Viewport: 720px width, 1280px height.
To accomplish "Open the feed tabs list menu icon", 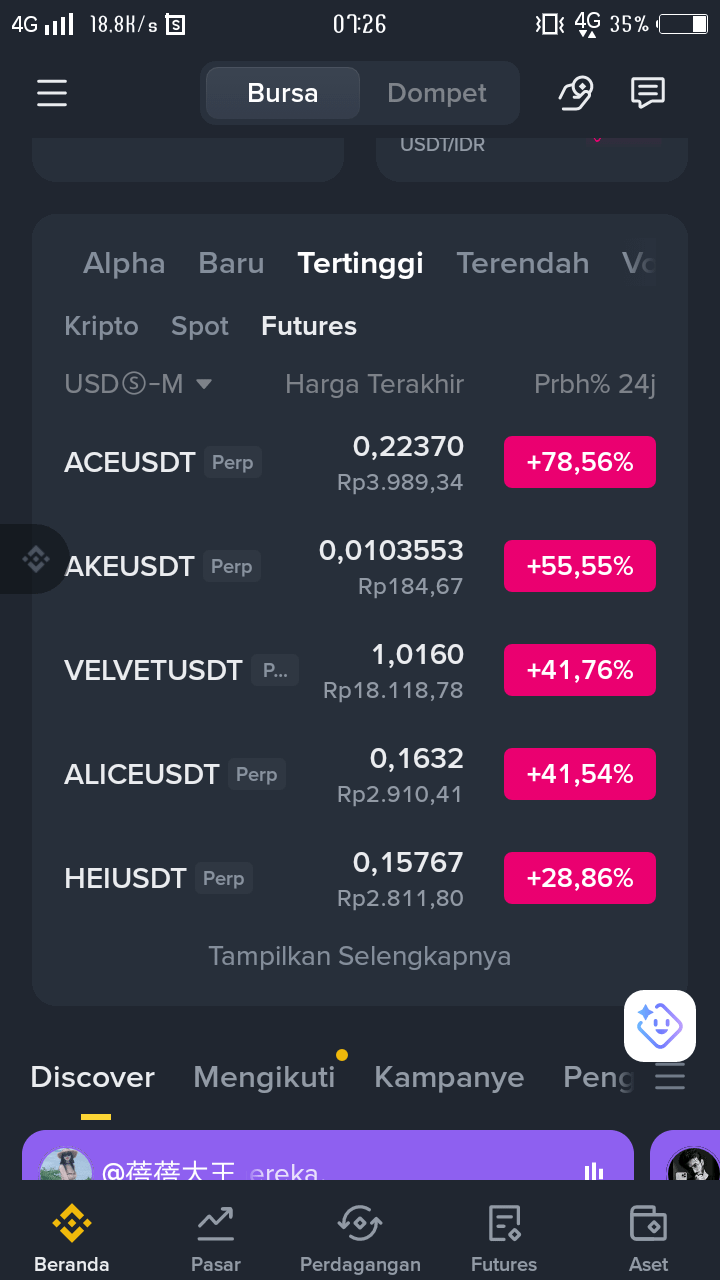I will point(669,1077).
